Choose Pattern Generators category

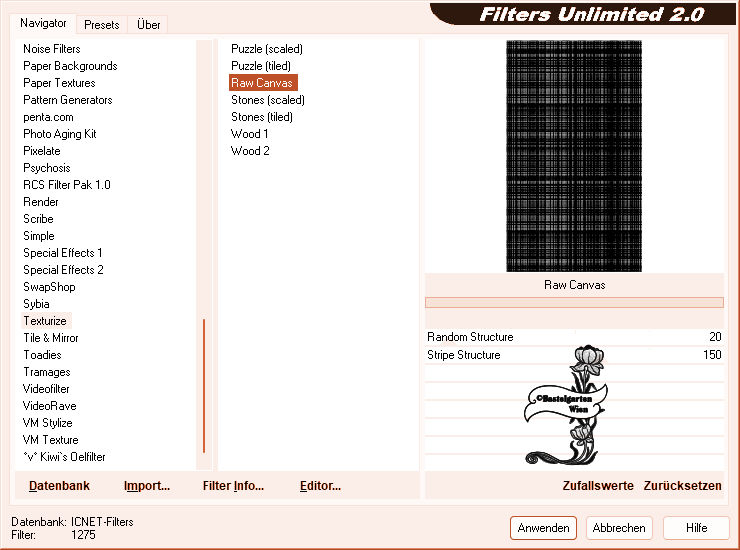(x=68, y=100)
